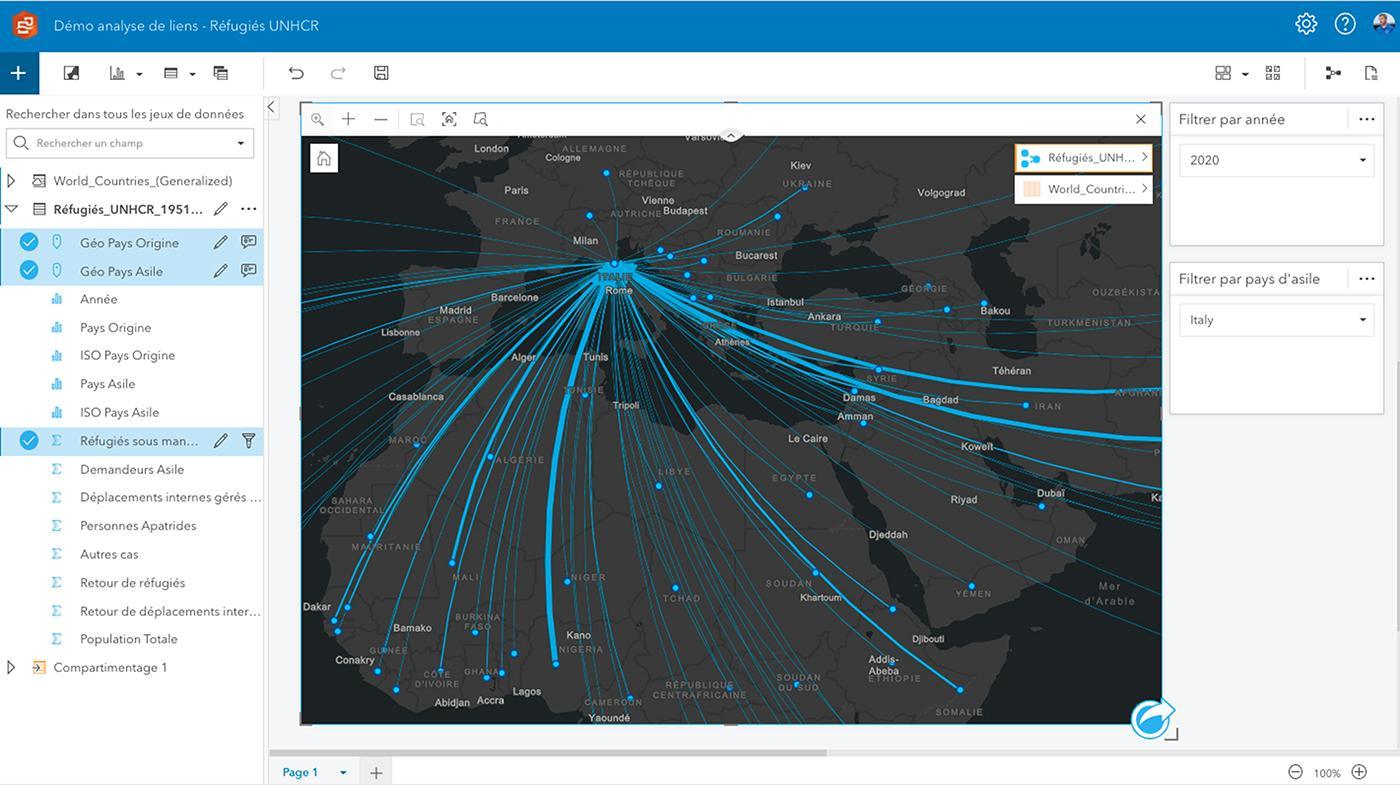This screenshot has width=1400, height=785.
Task: Open the asylum country dropdown showing Italy
Action: [1277, 320]
